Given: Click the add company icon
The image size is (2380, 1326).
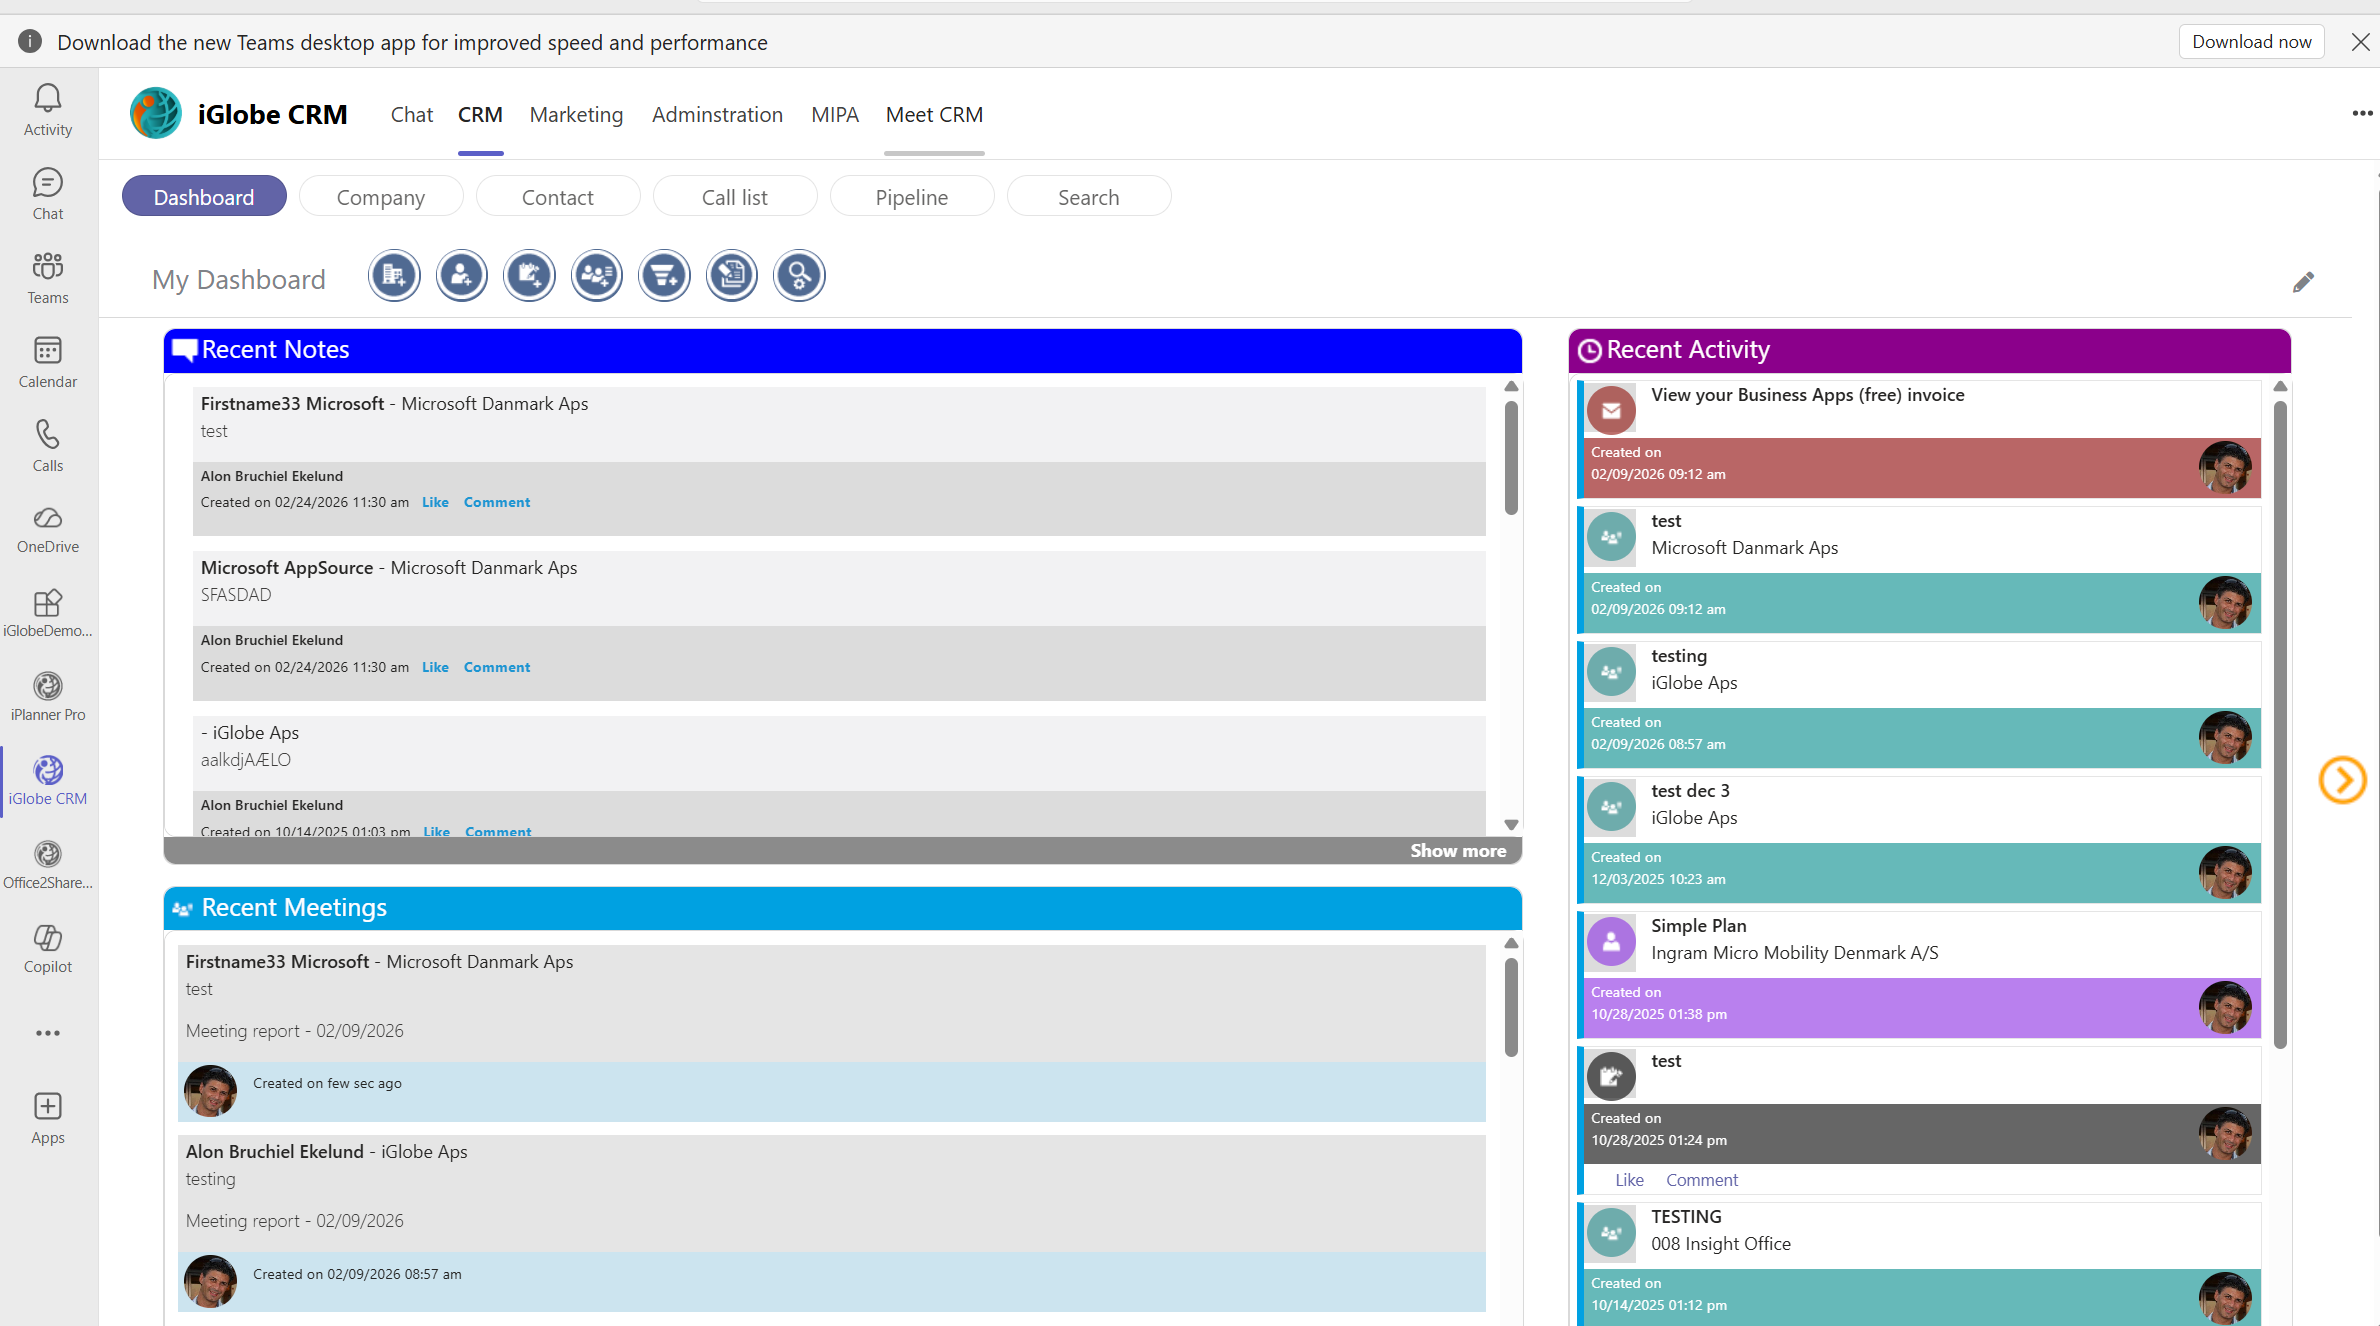Looking at the screenshot, I should point(394,276).
